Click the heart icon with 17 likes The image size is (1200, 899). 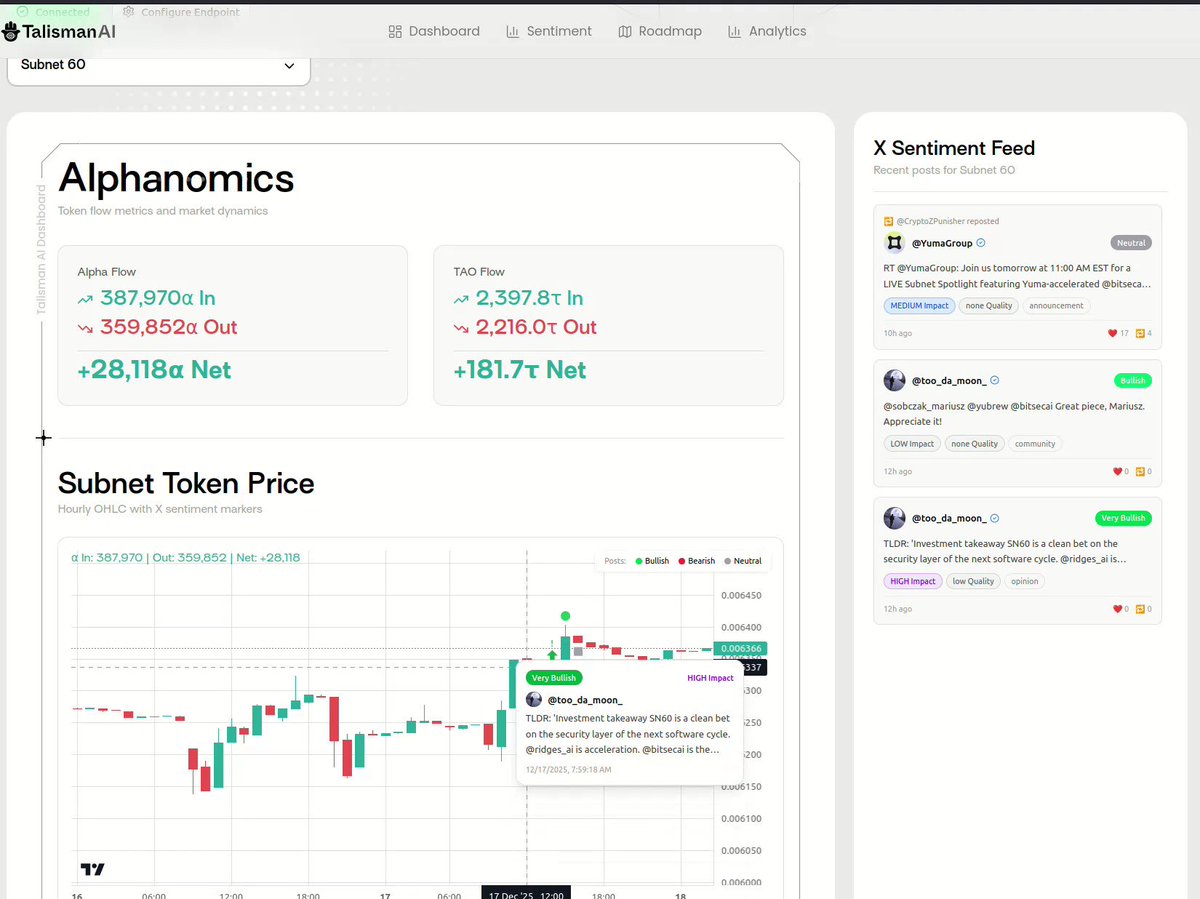(1113, 333)
